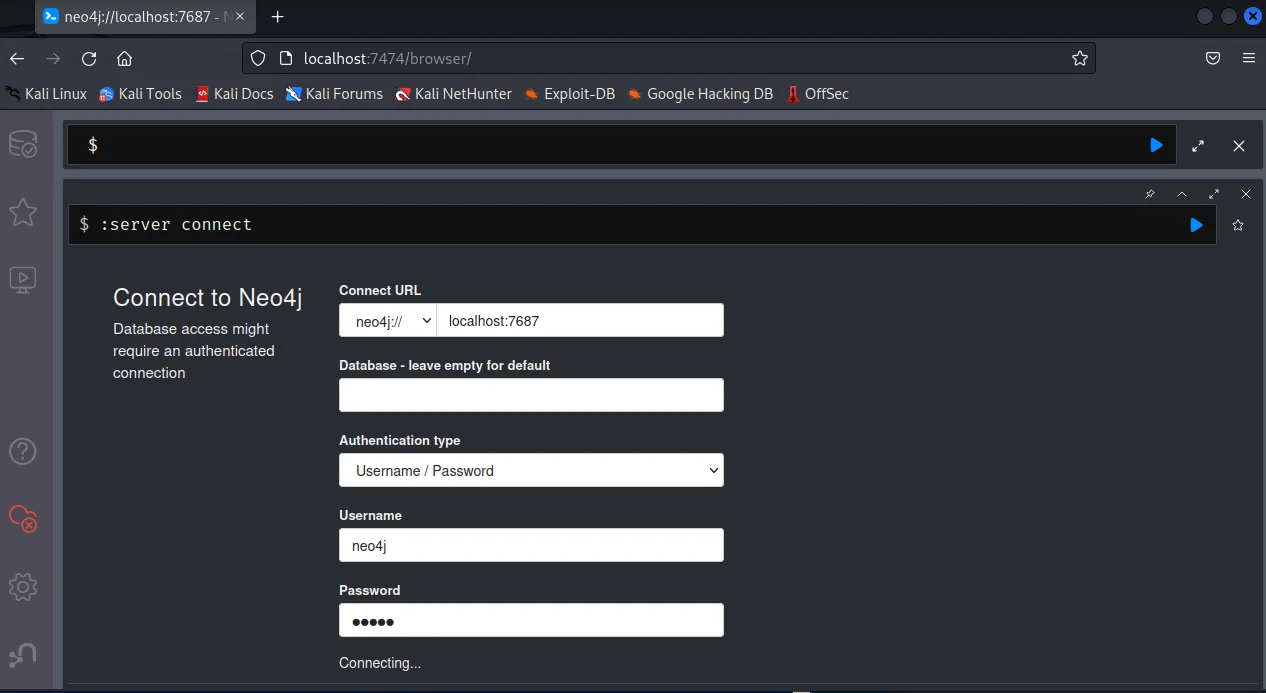Save :server connect as favorite star
Viewport: 1266px width, 693px height.
[x=1238, y=225]
